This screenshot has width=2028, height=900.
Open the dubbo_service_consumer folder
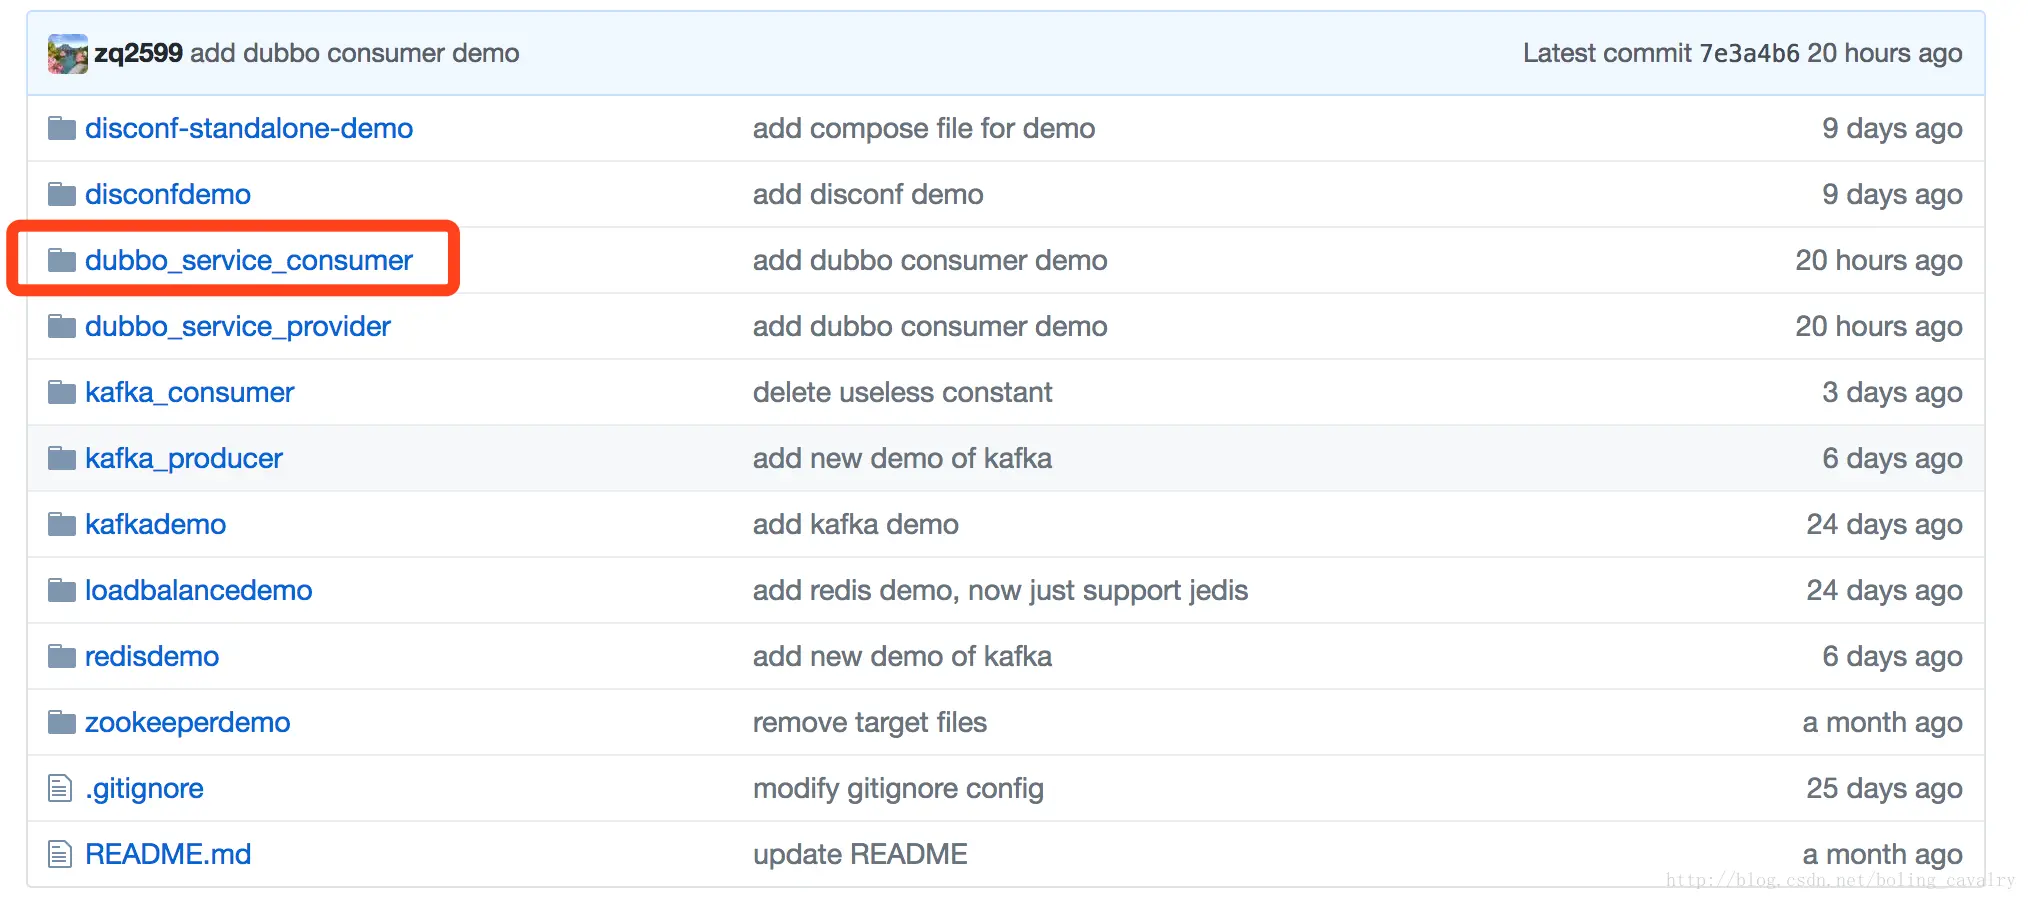(x=248, y=260)
